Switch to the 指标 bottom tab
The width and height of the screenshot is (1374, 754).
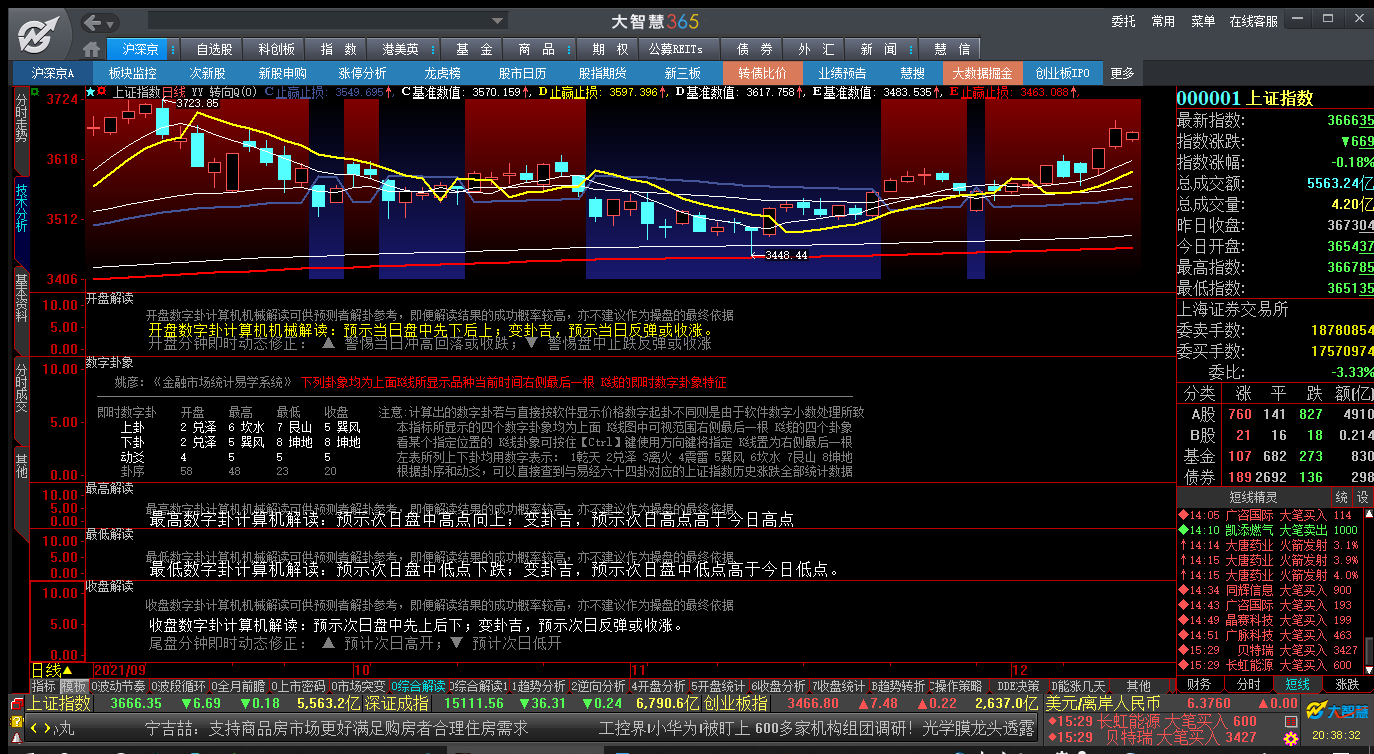pos(44,686)
